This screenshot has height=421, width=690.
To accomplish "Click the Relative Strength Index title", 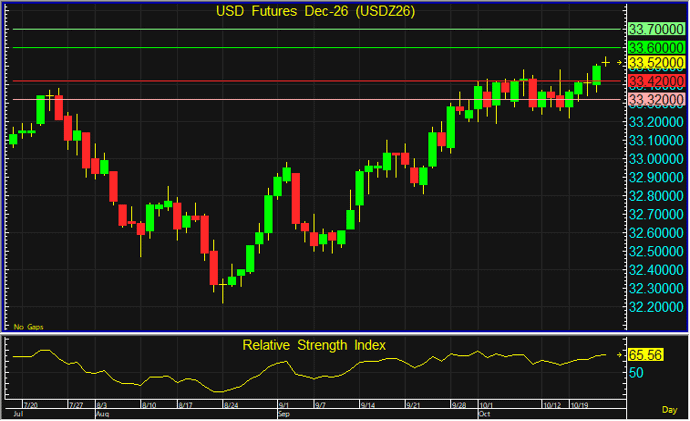I will point(314,345).
